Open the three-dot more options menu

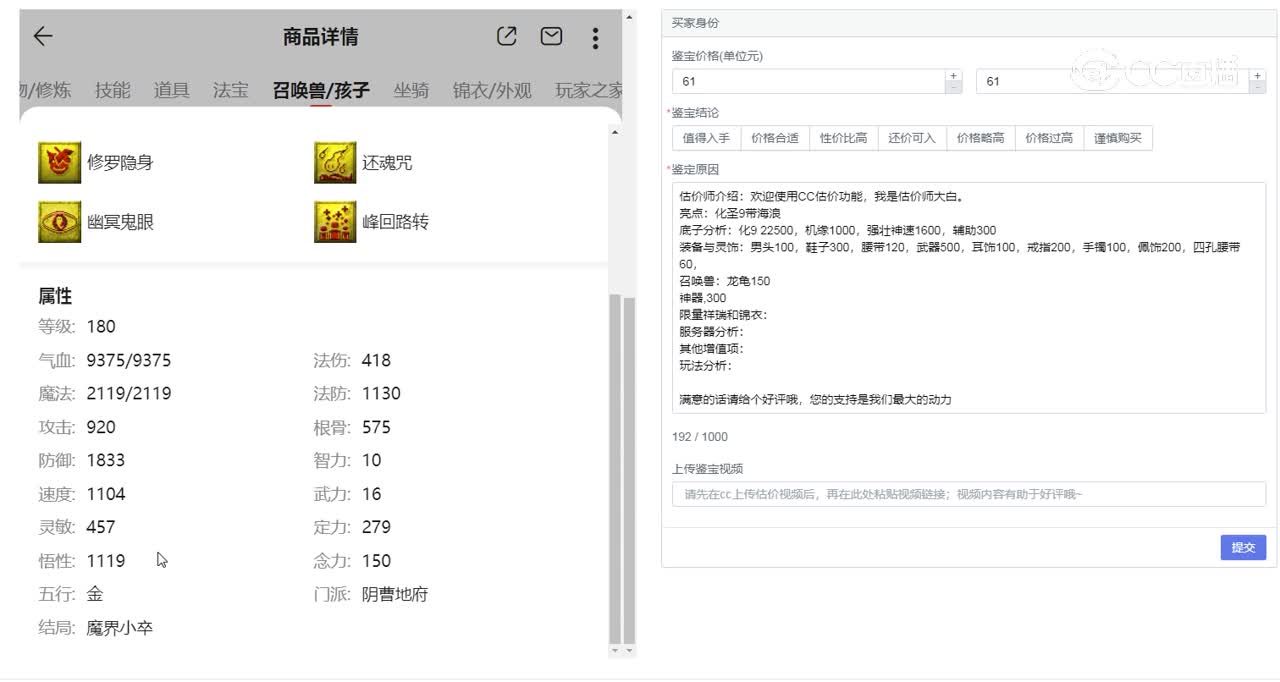point(595,37)
